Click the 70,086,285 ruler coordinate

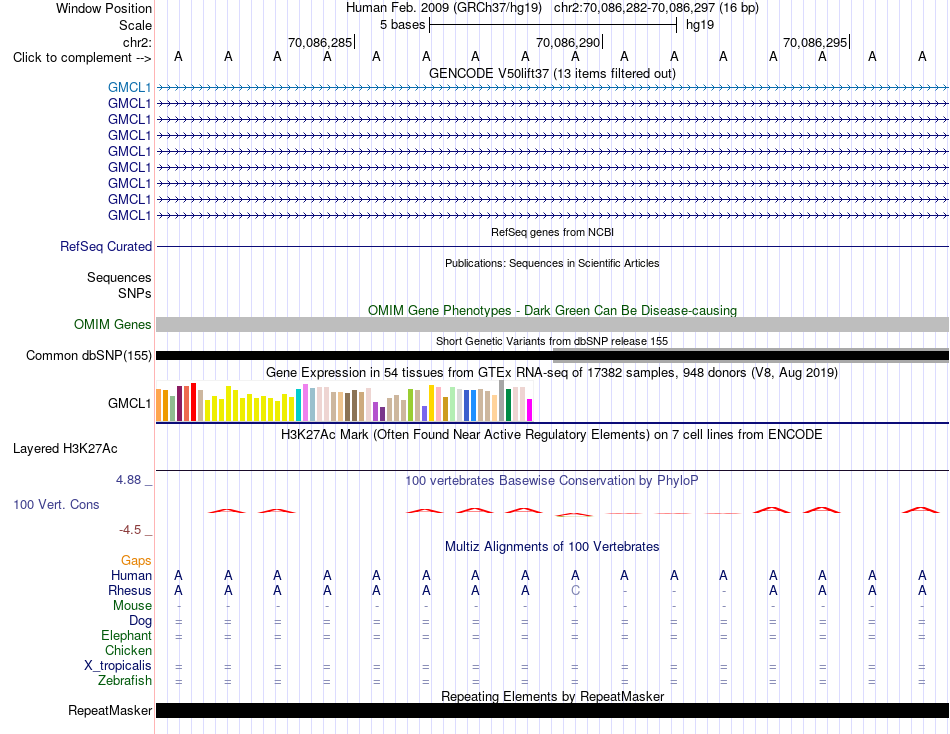click(320, 42)
